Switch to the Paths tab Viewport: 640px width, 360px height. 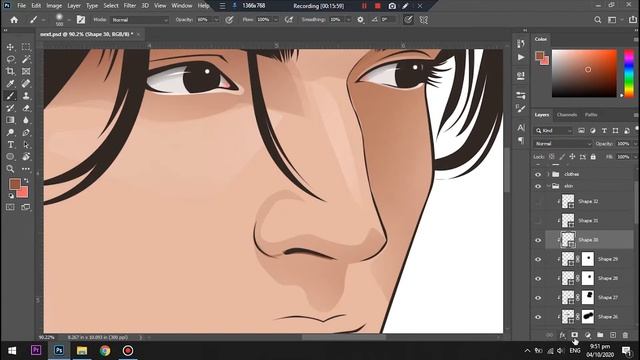(x=591, y=115)
